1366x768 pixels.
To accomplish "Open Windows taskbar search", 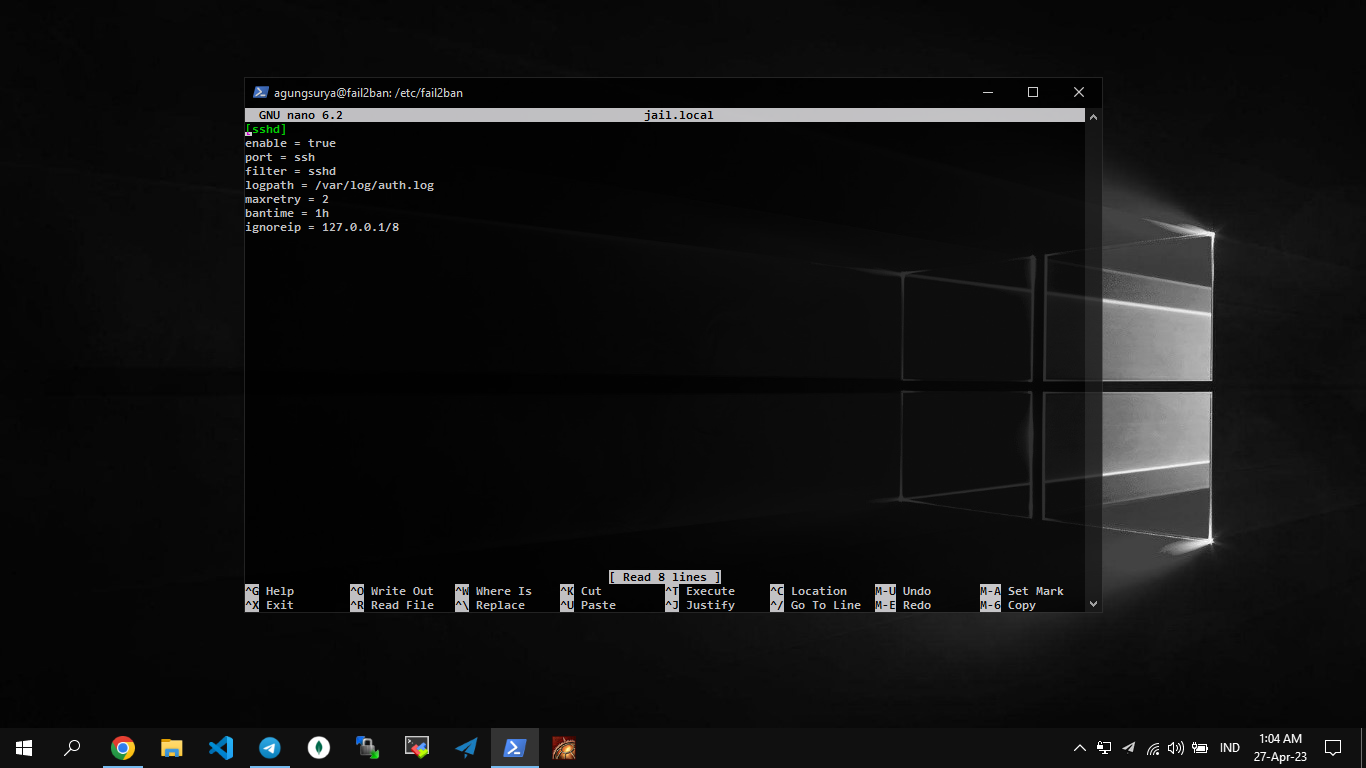I will [x=72, y=748].
